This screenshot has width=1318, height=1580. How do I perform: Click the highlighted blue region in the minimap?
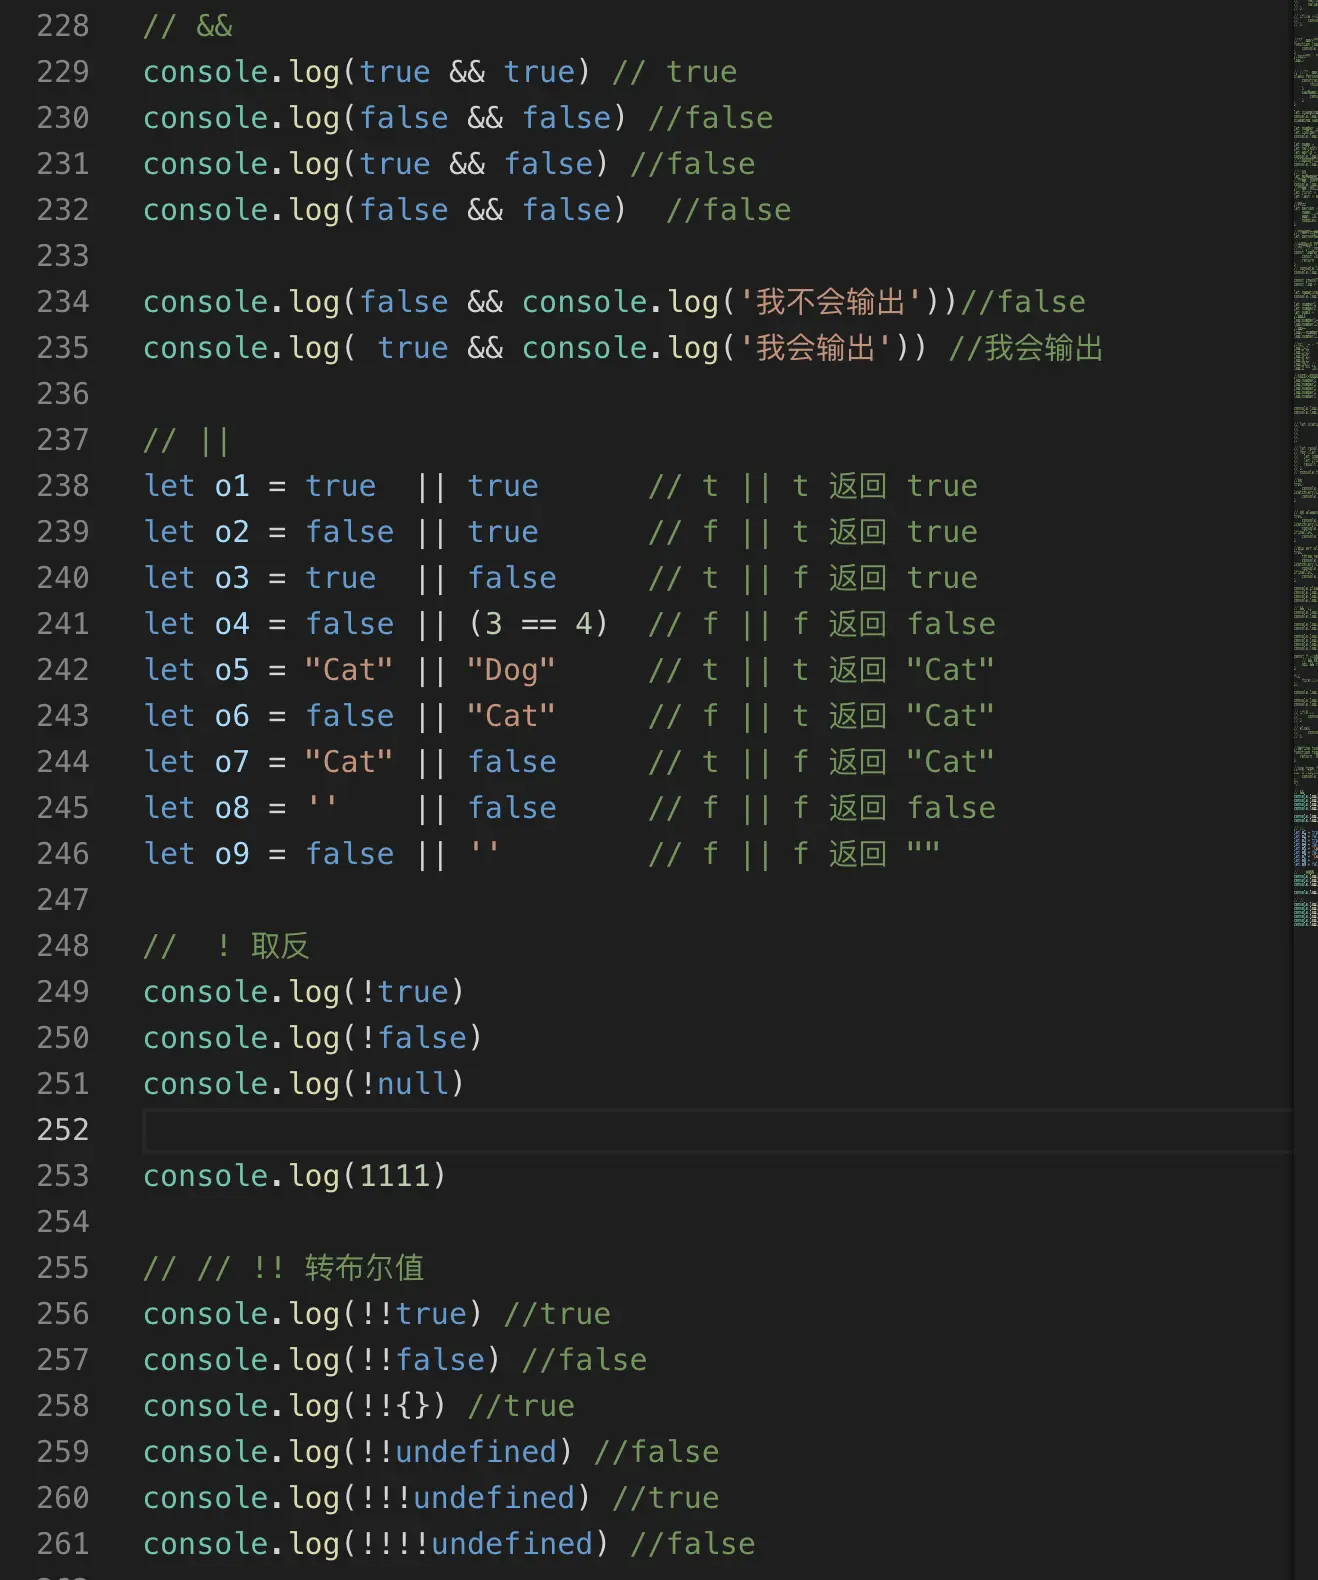pos(1305,846)
